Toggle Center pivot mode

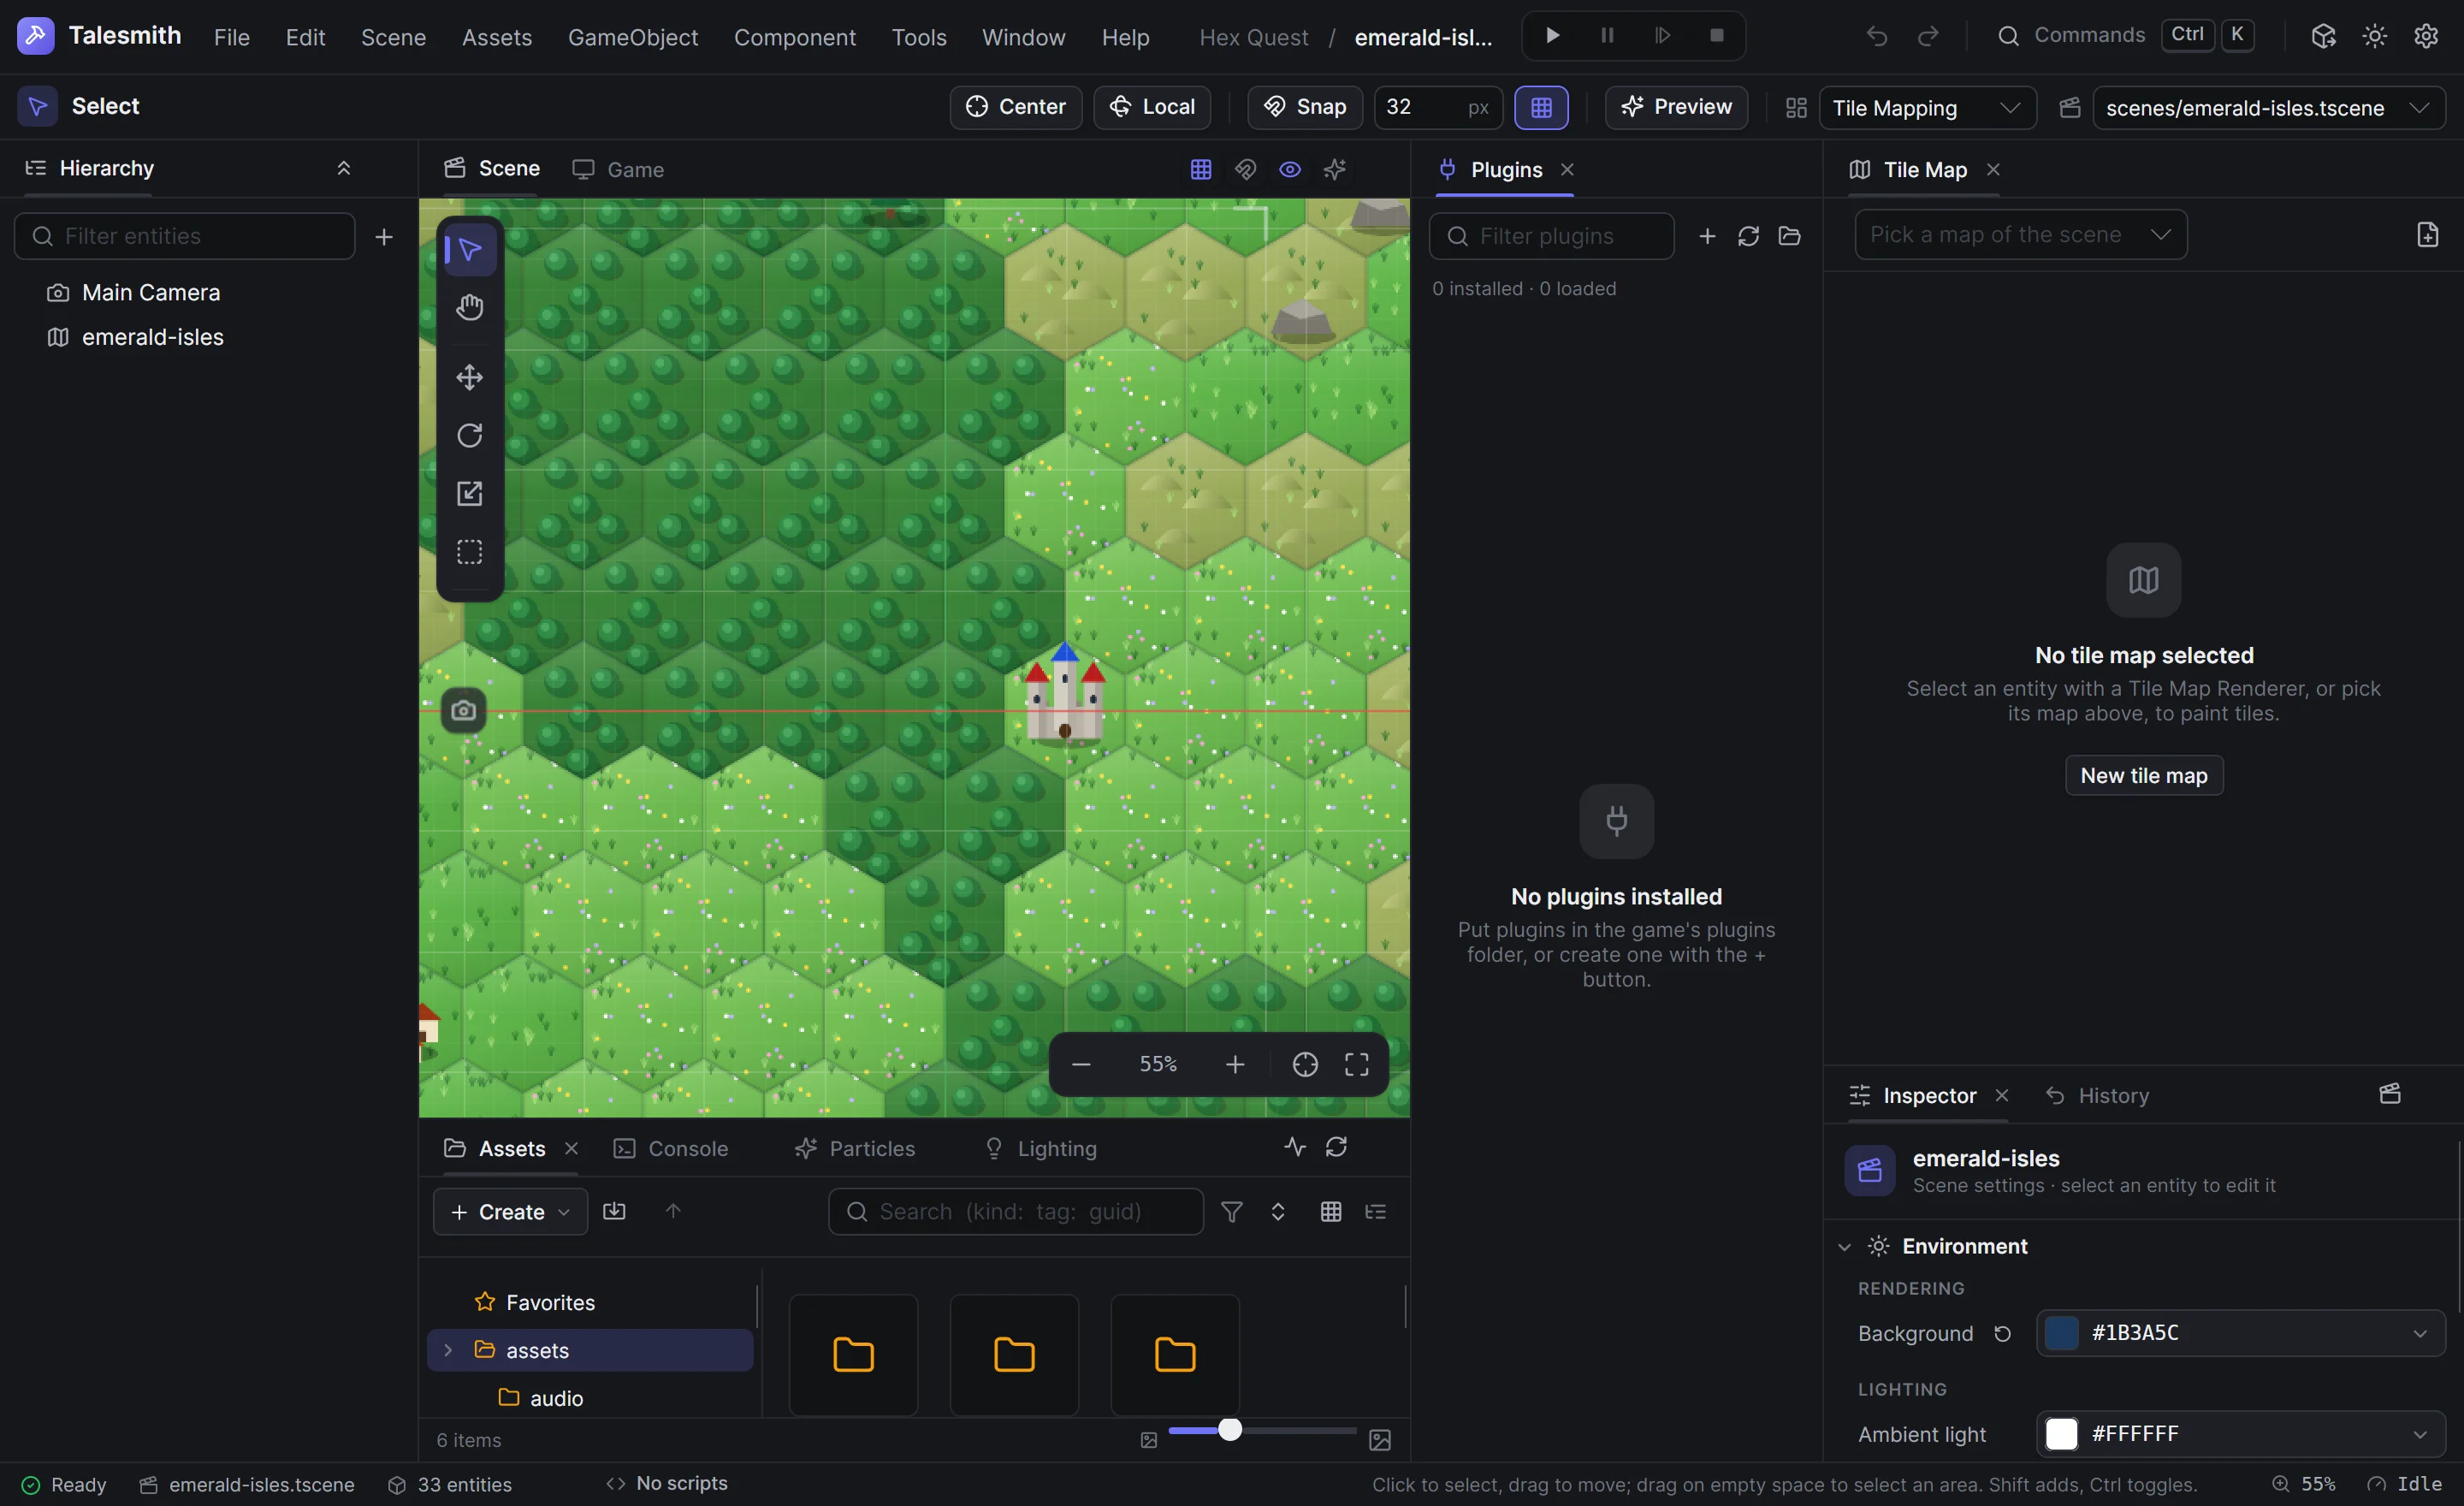[x=1015, y=107]
